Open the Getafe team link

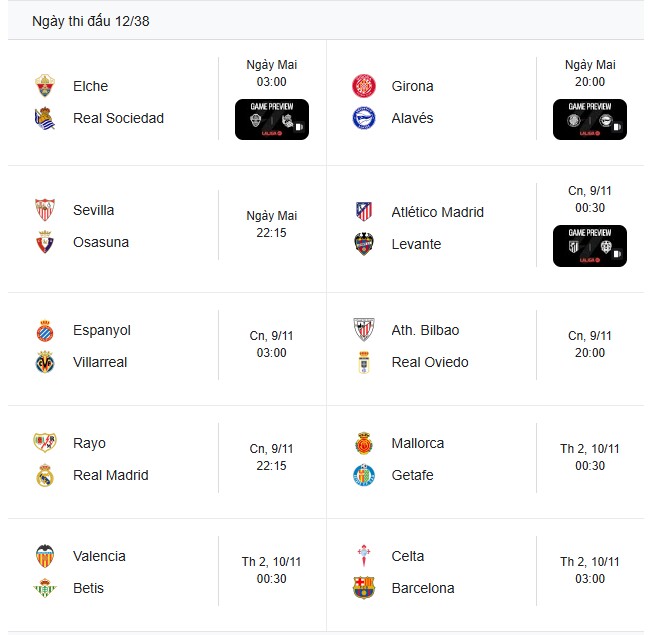[x=412, y=475]
